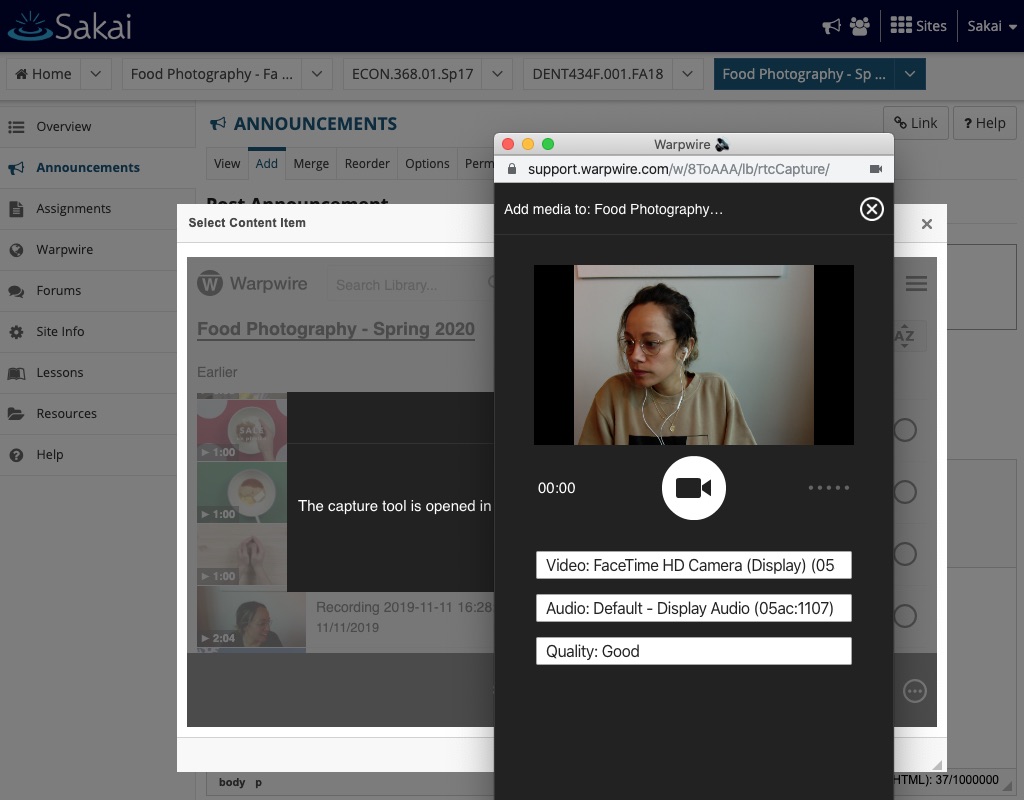Open the Food Photography - Sp active tab
Viewport: 1024px width, 800px height.
click(x=804, y=74)
